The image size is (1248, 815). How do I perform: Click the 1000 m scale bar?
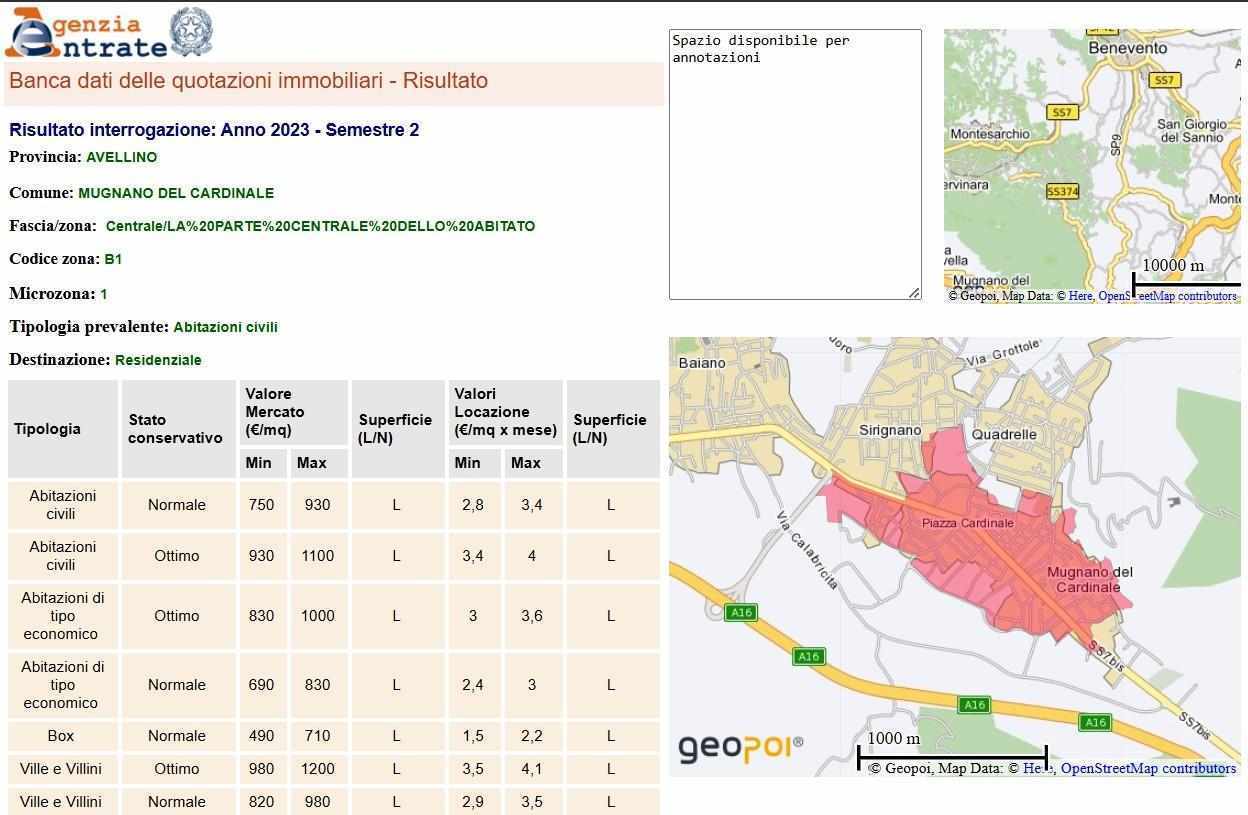coord(951,755)
